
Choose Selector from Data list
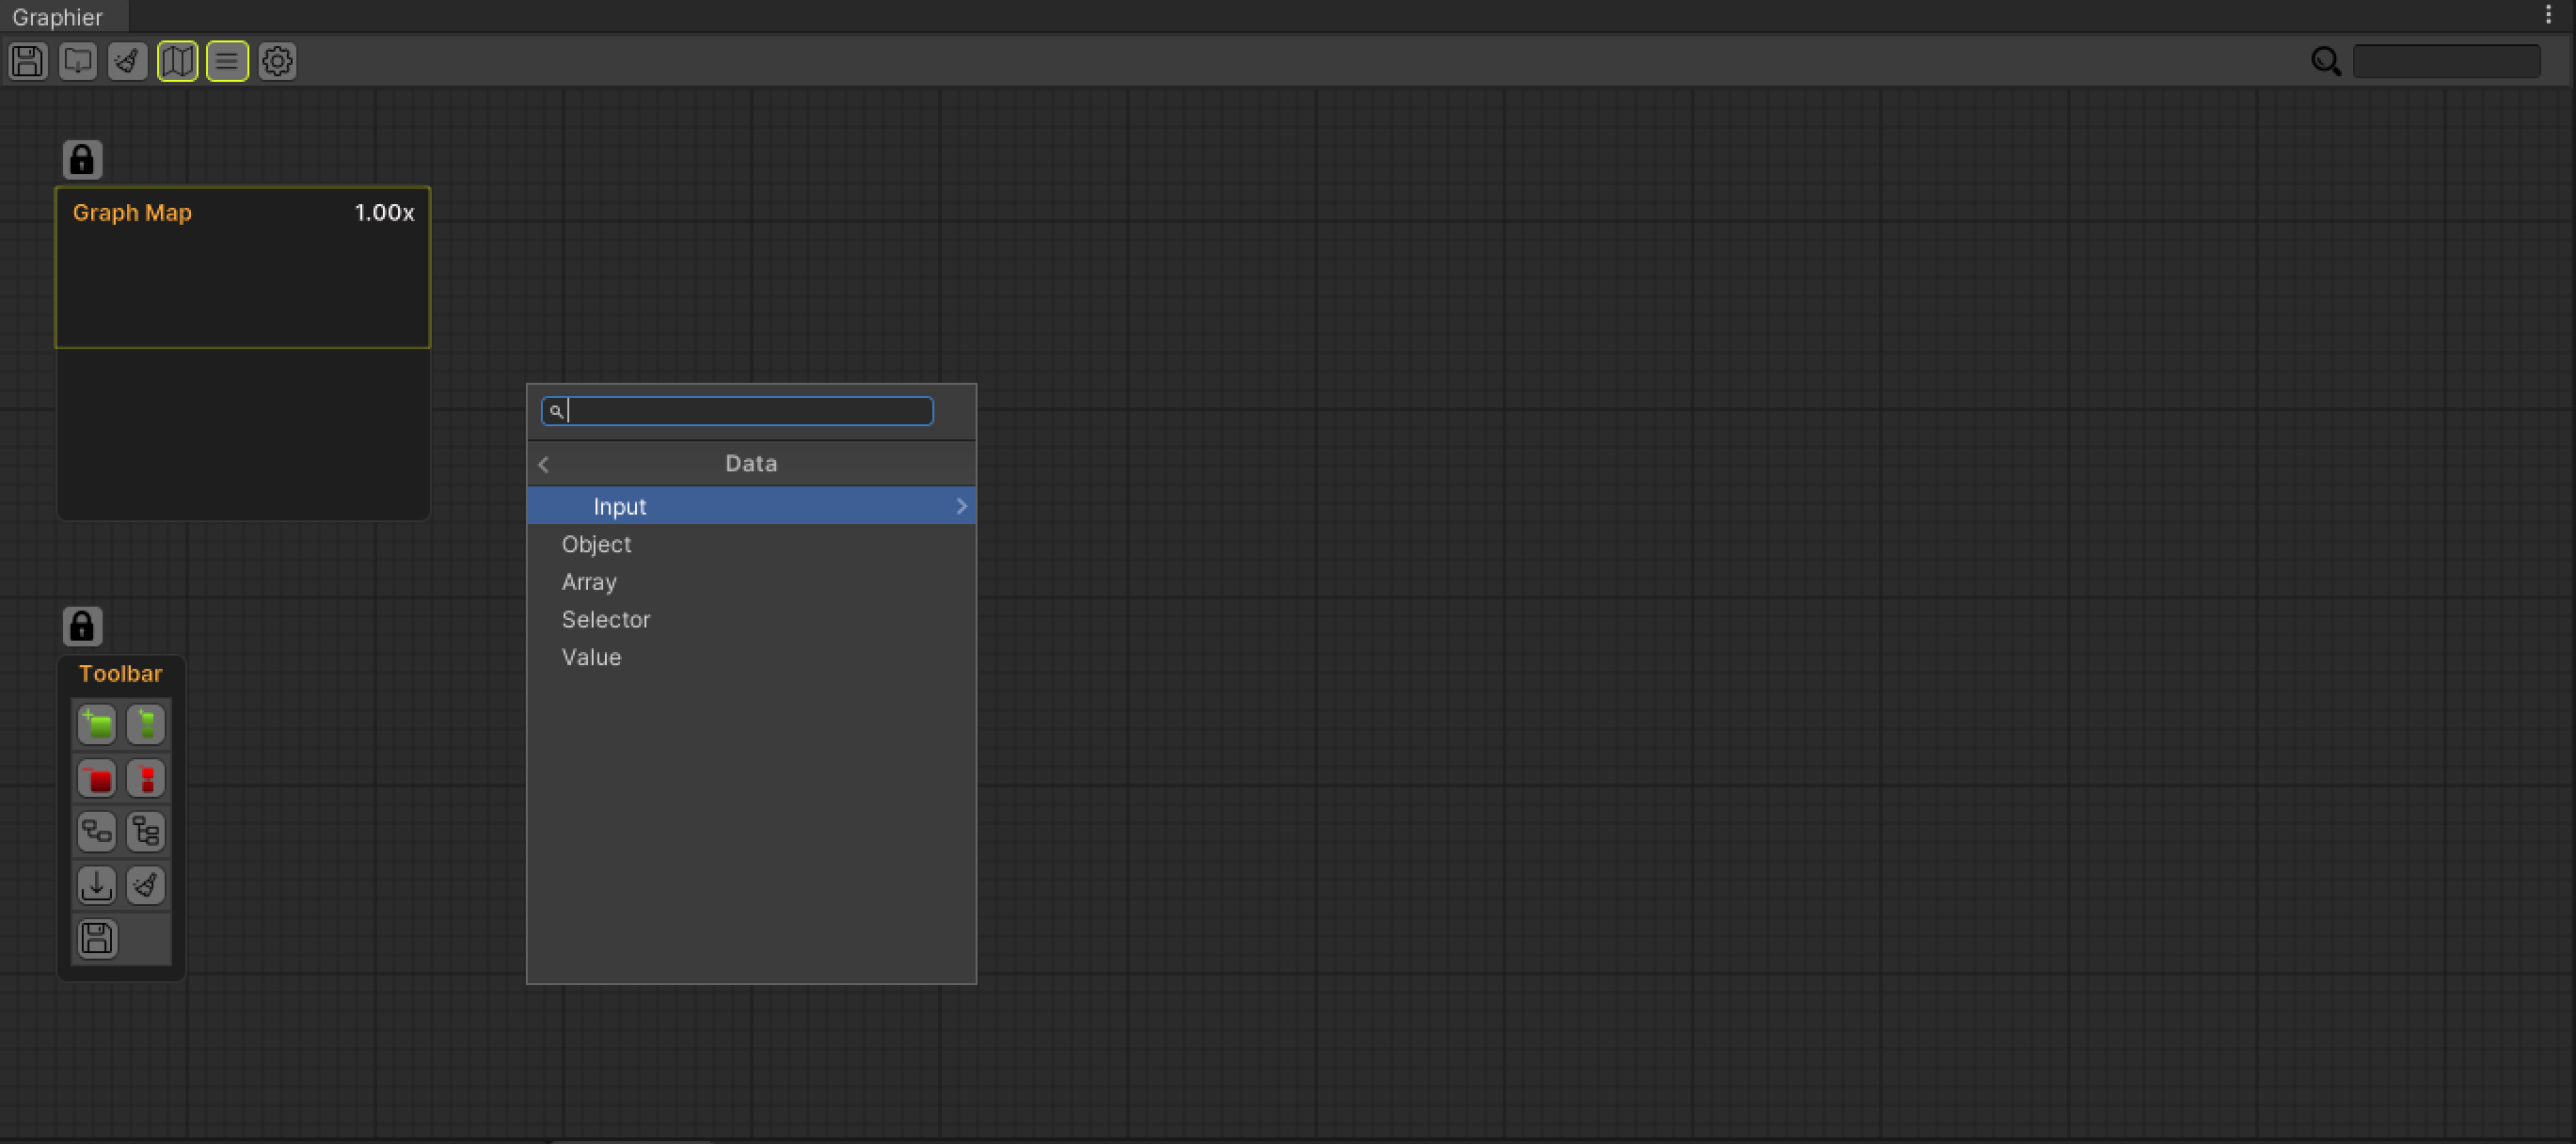[x=751, y=620]
